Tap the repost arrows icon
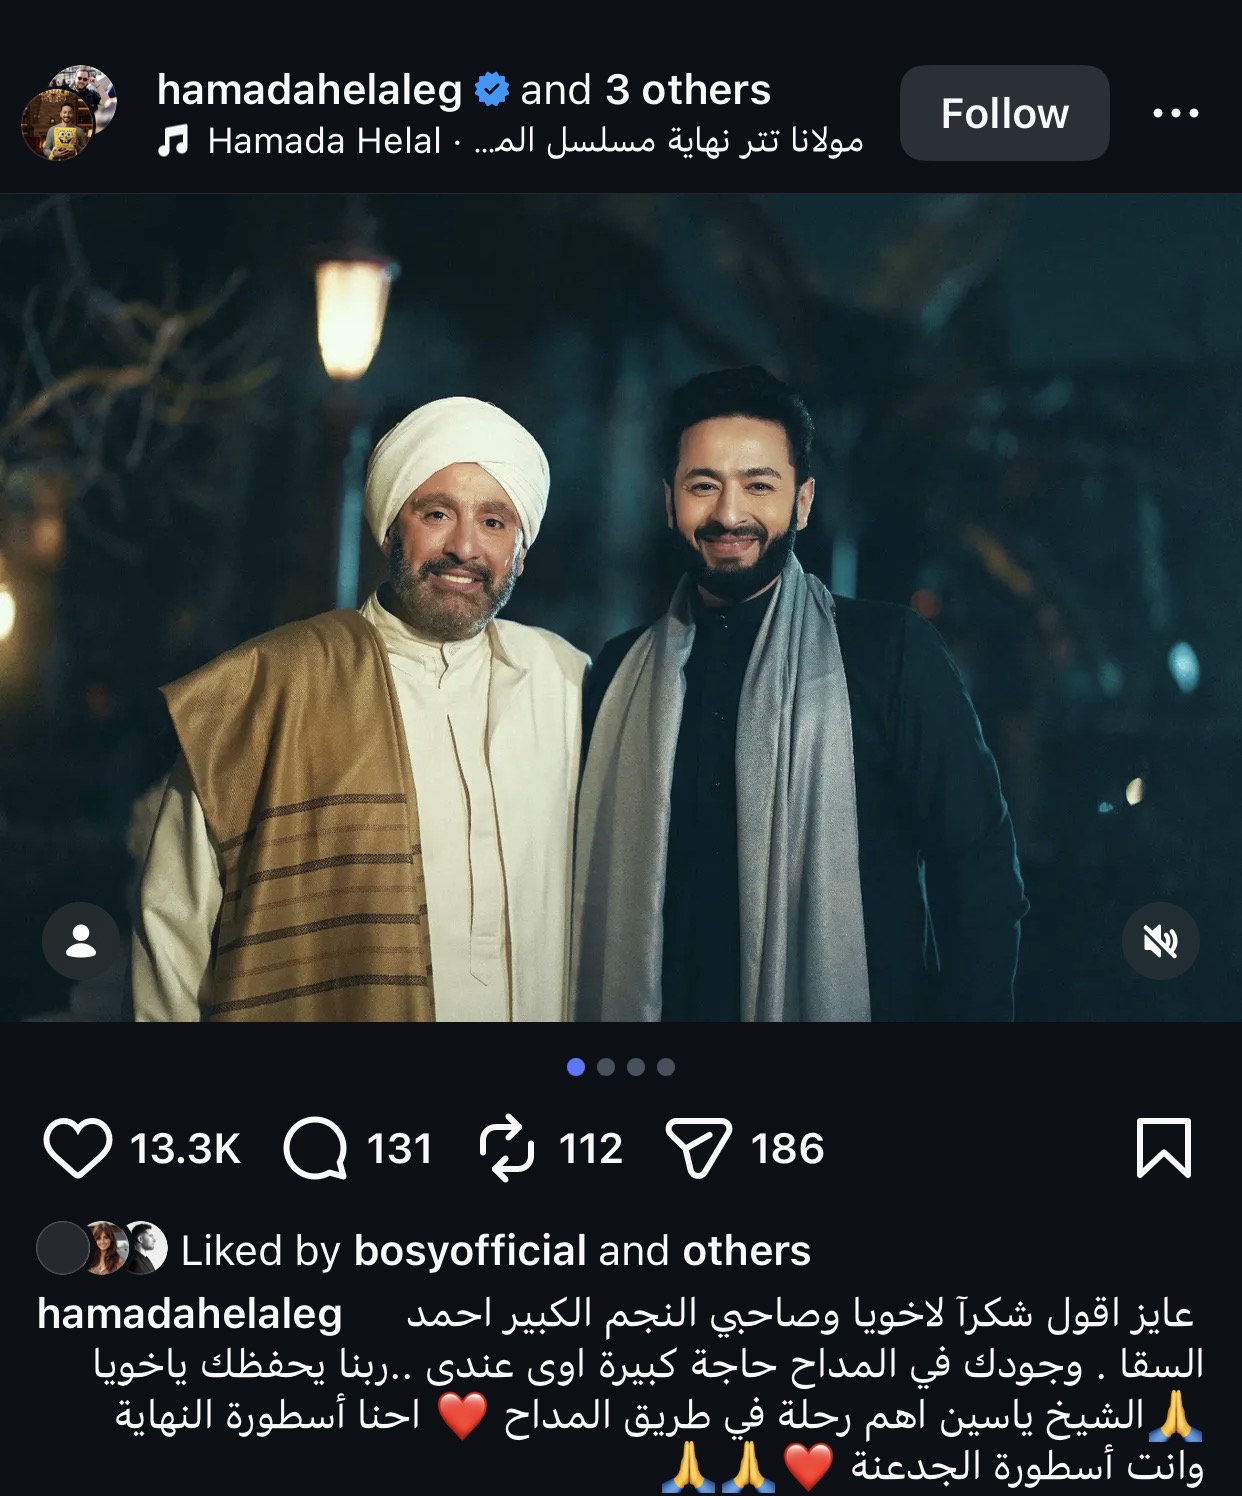Viewport: 1242px width, 1496px height. pyautogui.click(x=507, y=1148)
